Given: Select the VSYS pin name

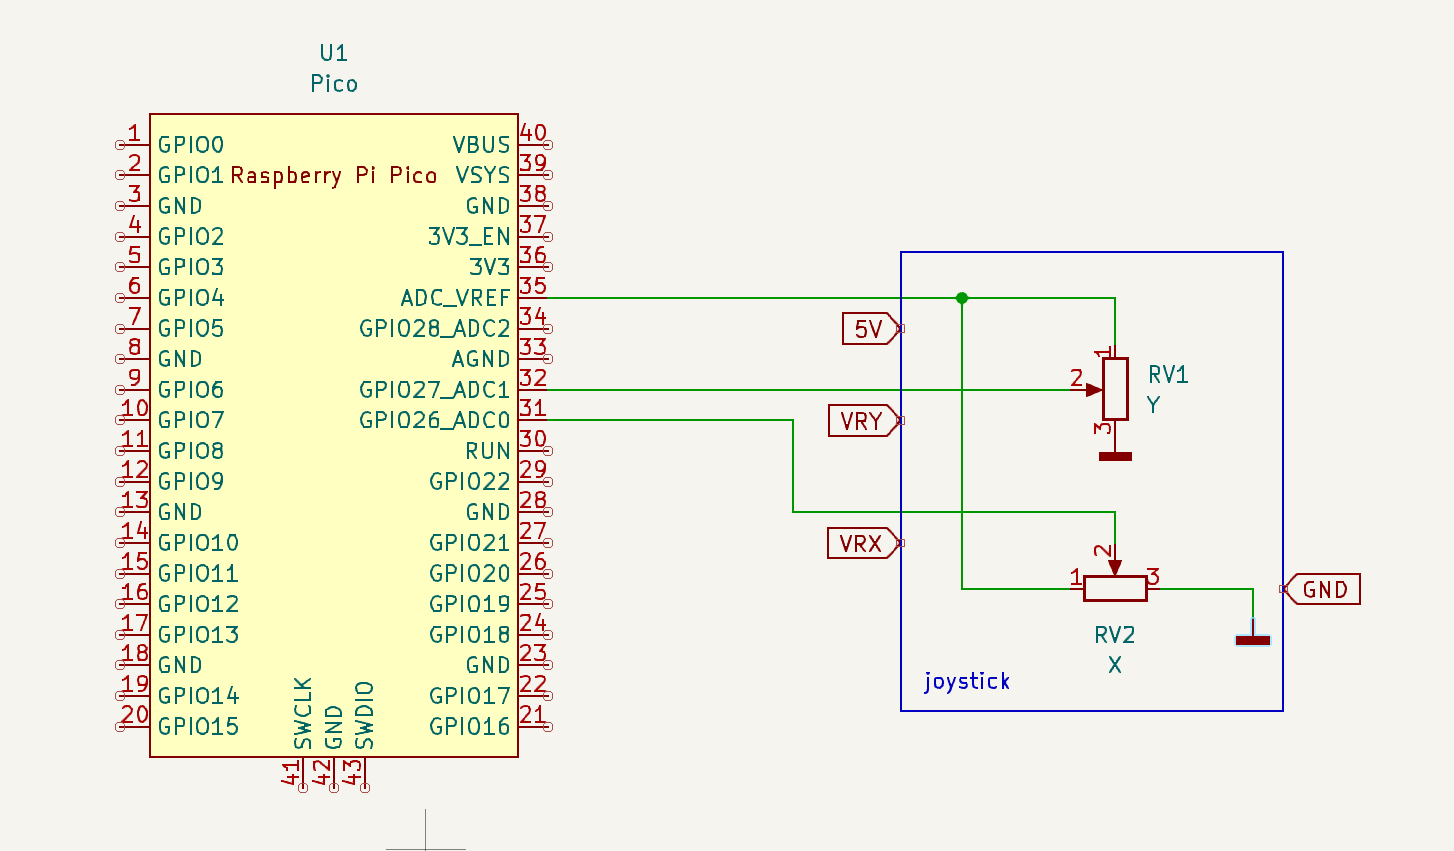Looking at the screenshot, I should click(483, 176).
